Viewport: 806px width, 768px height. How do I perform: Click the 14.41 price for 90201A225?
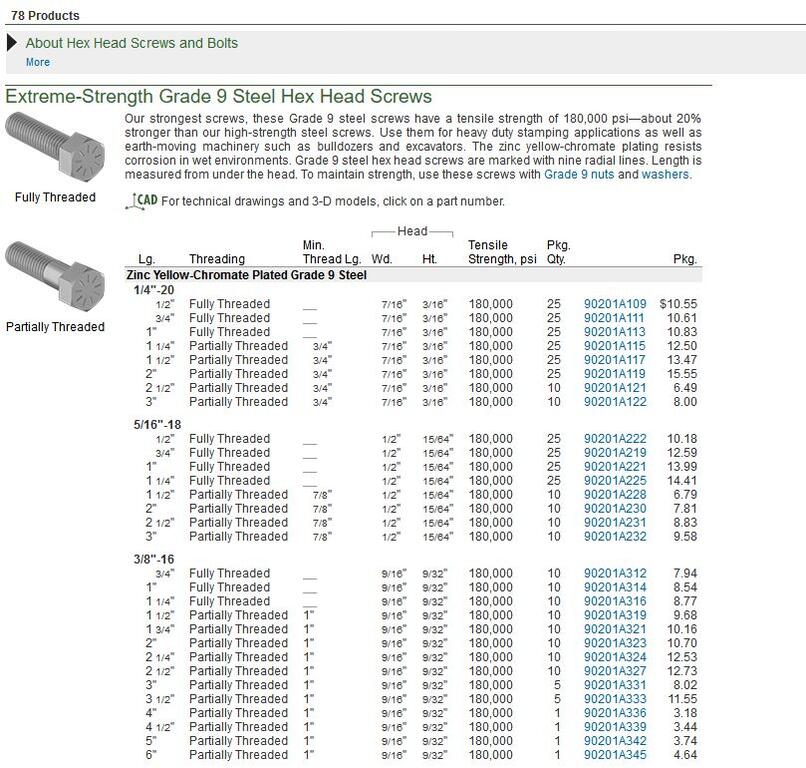pos(682,480)
